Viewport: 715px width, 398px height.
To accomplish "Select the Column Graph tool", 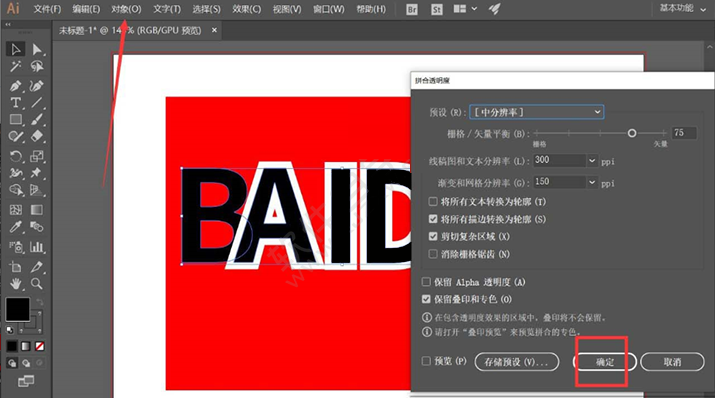I will tap(37, 247).
